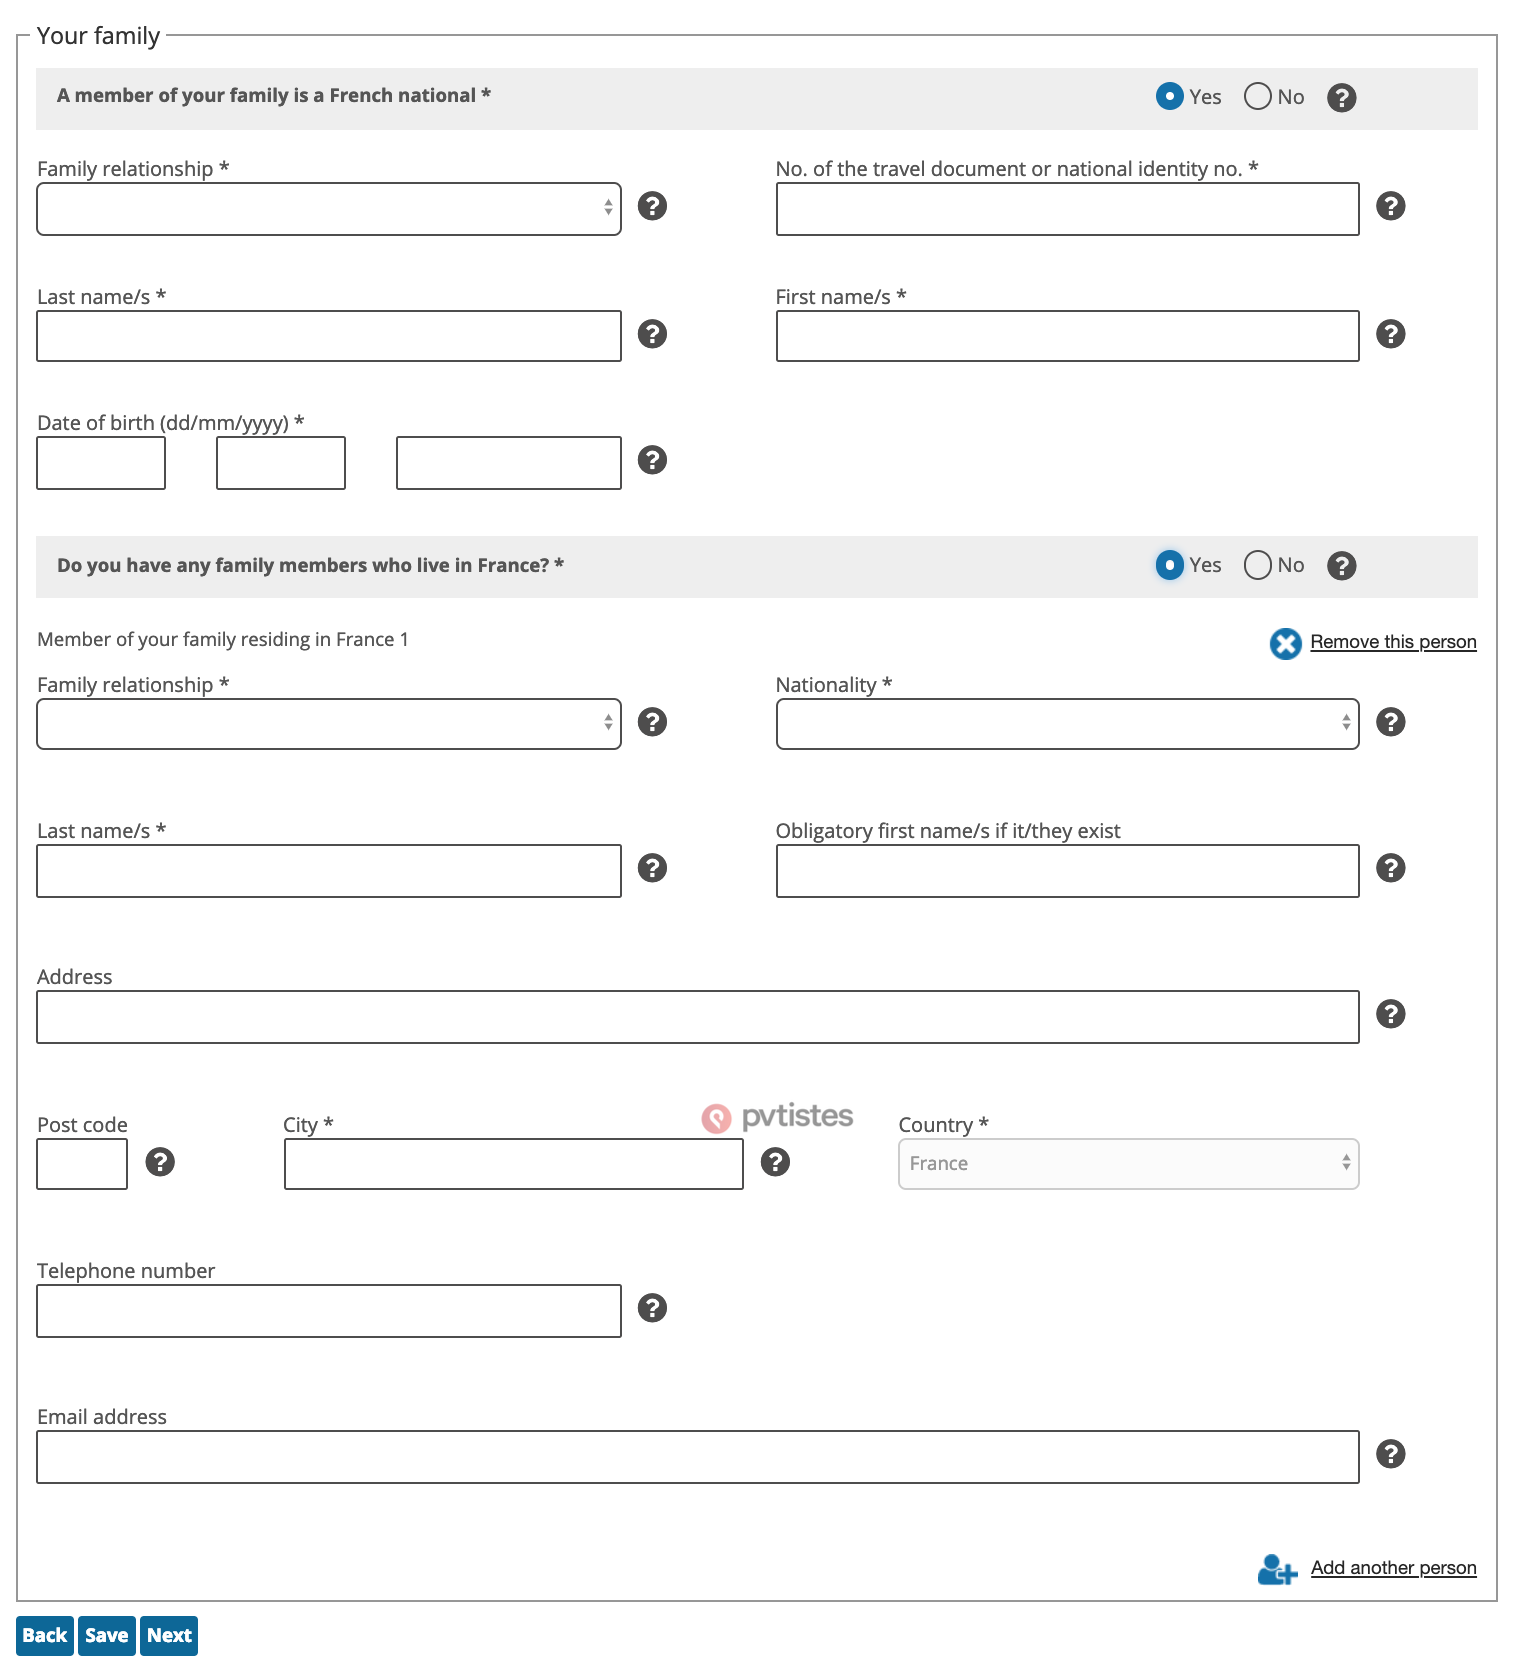Open the first Family relationship dropdown

click(329, 209)
